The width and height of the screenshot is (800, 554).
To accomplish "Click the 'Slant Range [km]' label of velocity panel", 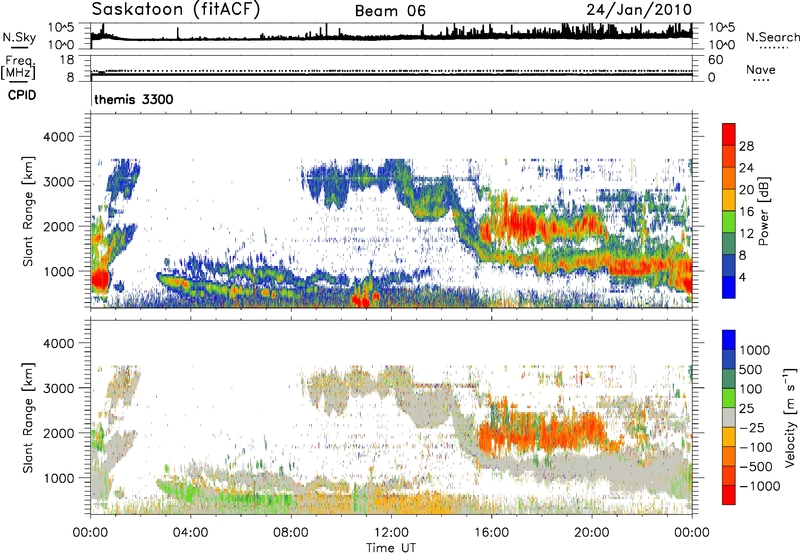I will pyautogui.click(x=28, y=417).
